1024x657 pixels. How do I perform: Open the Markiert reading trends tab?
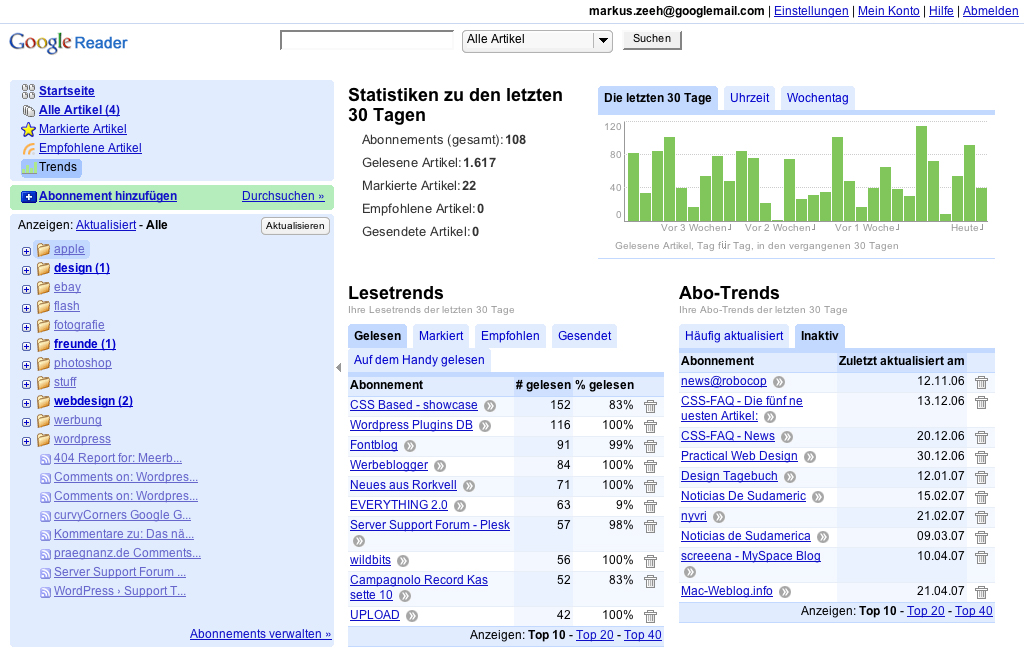click(441, 336)
